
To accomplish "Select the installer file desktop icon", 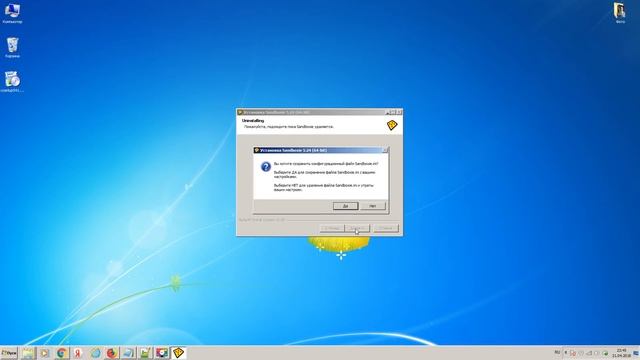I will [12, 82].
